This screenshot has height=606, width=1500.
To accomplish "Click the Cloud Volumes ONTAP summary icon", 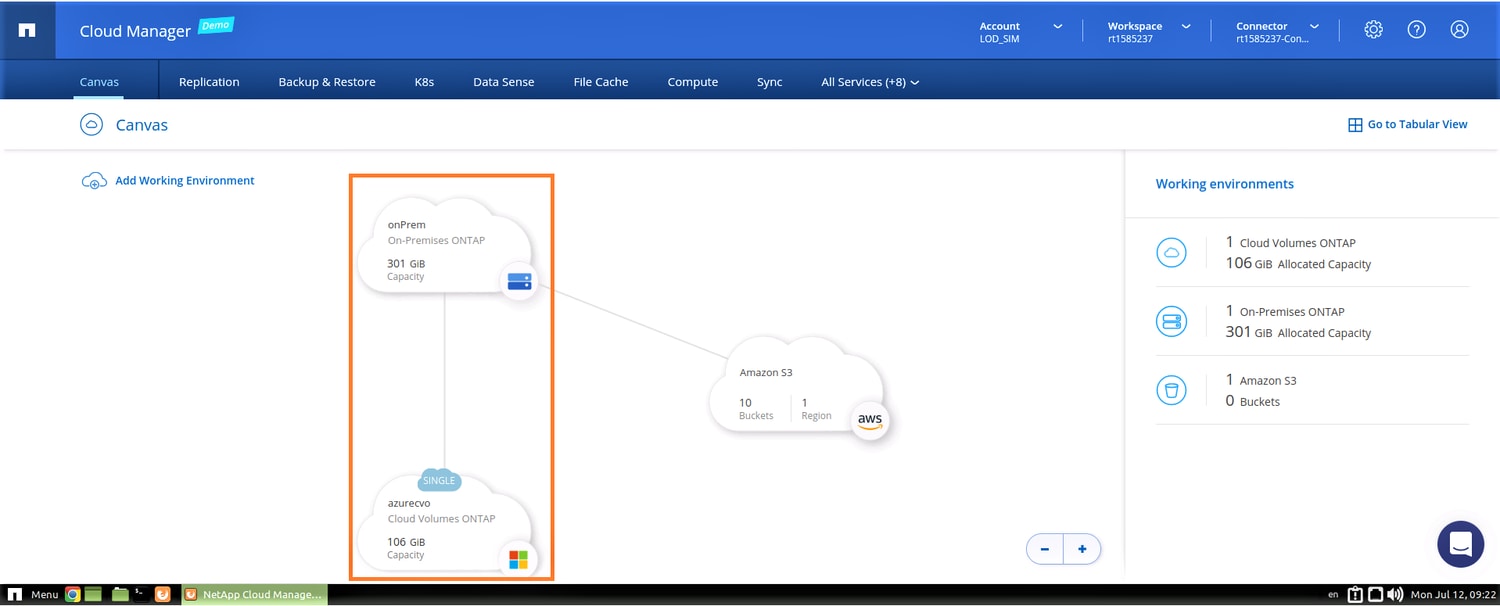I will tap(1171, 253).
